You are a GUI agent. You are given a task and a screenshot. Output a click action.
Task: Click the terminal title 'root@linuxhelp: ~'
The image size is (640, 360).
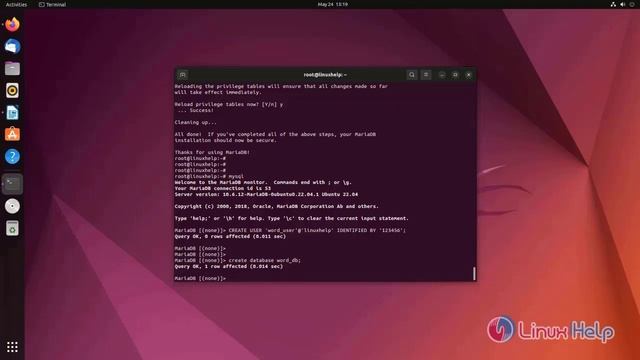[x=325, y=75]
